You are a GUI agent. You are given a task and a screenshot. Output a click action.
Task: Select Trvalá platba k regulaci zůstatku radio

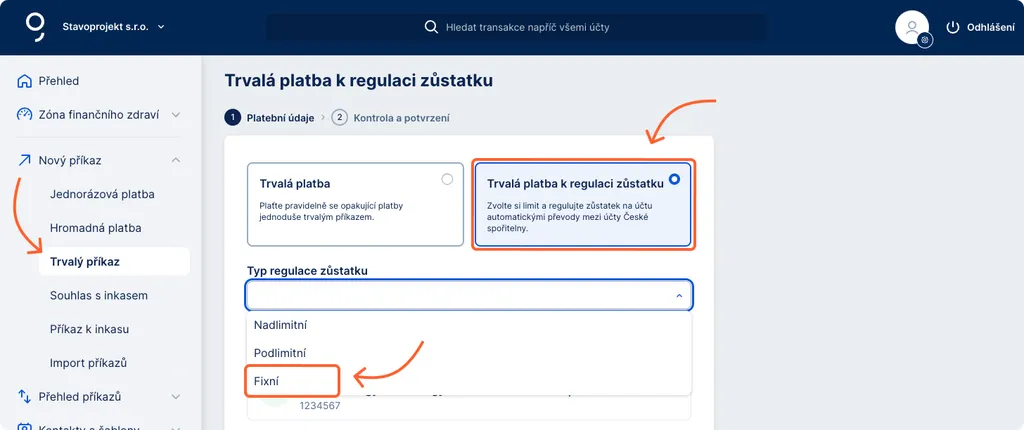(x=675, y=179)
